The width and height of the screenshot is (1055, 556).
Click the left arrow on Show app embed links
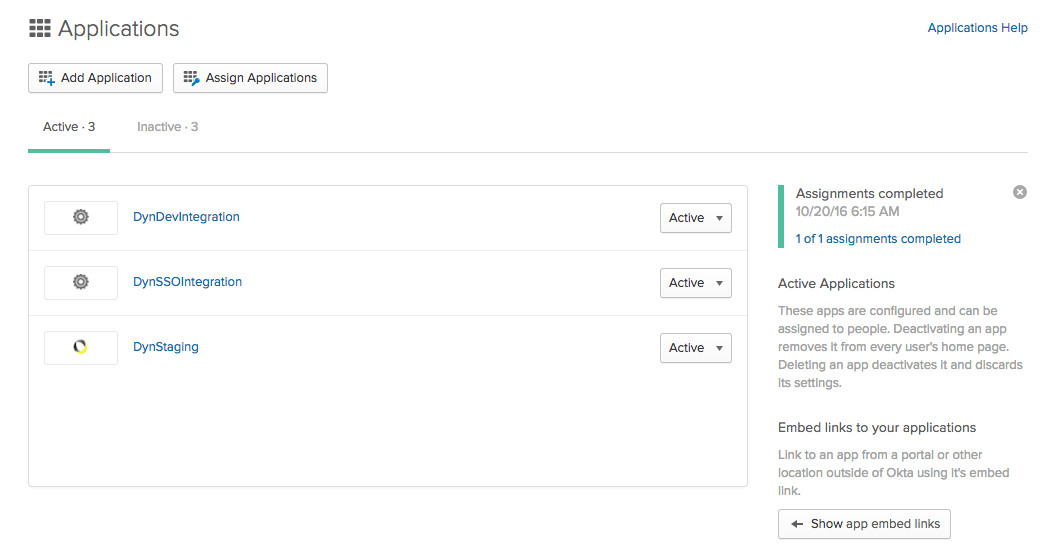797,524
